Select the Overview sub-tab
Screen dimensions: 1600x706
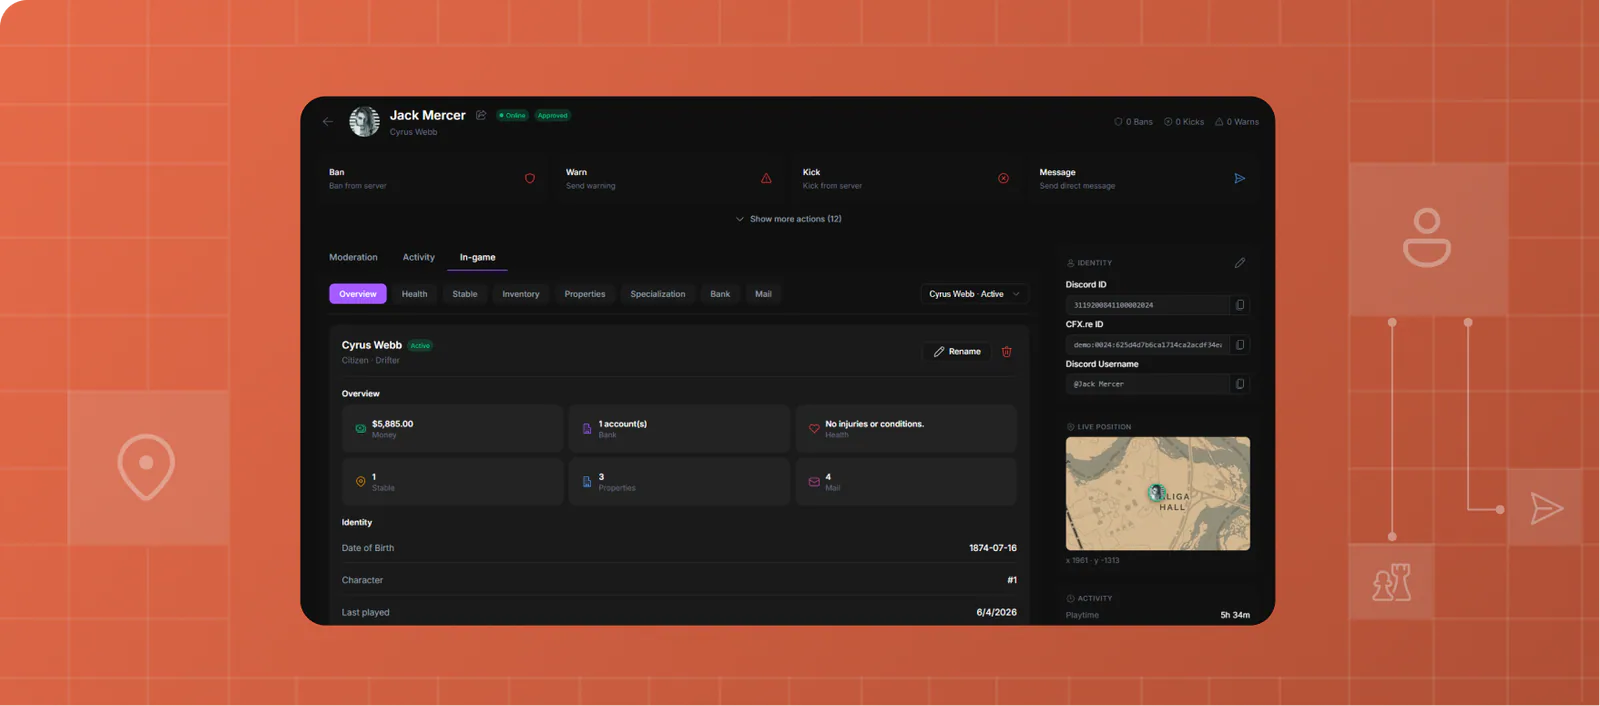(357, 294)
